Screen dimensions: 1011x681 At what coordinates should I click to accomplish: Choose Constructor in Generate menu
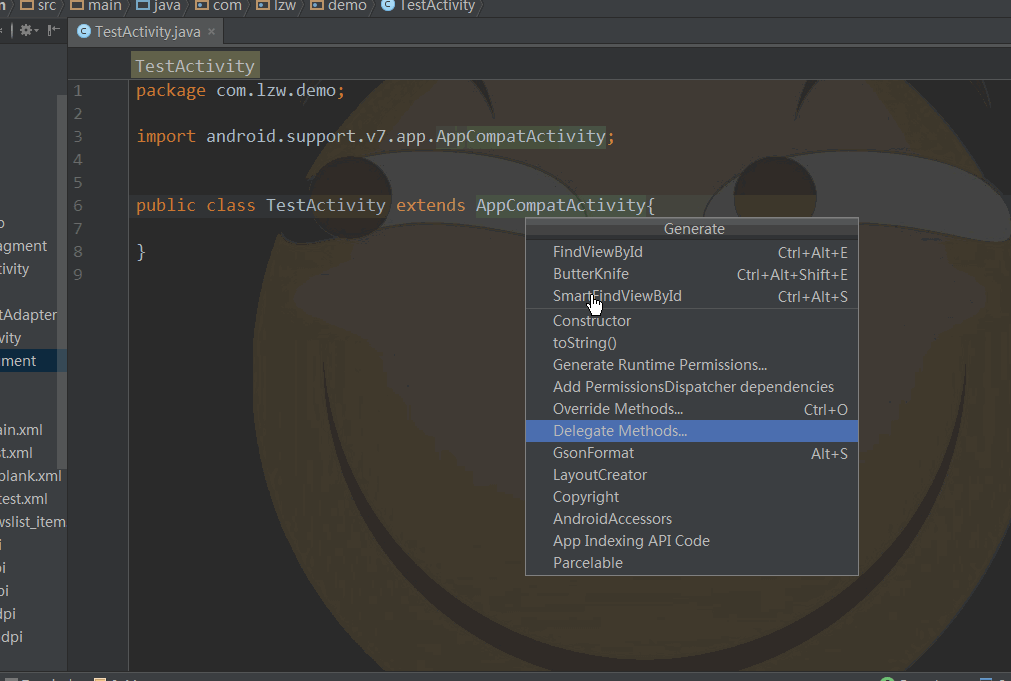point(692,321)
